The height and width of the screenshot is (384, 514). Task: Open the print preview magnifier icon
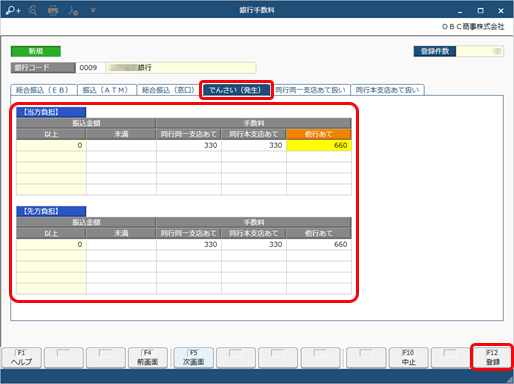tap(33, 11)
